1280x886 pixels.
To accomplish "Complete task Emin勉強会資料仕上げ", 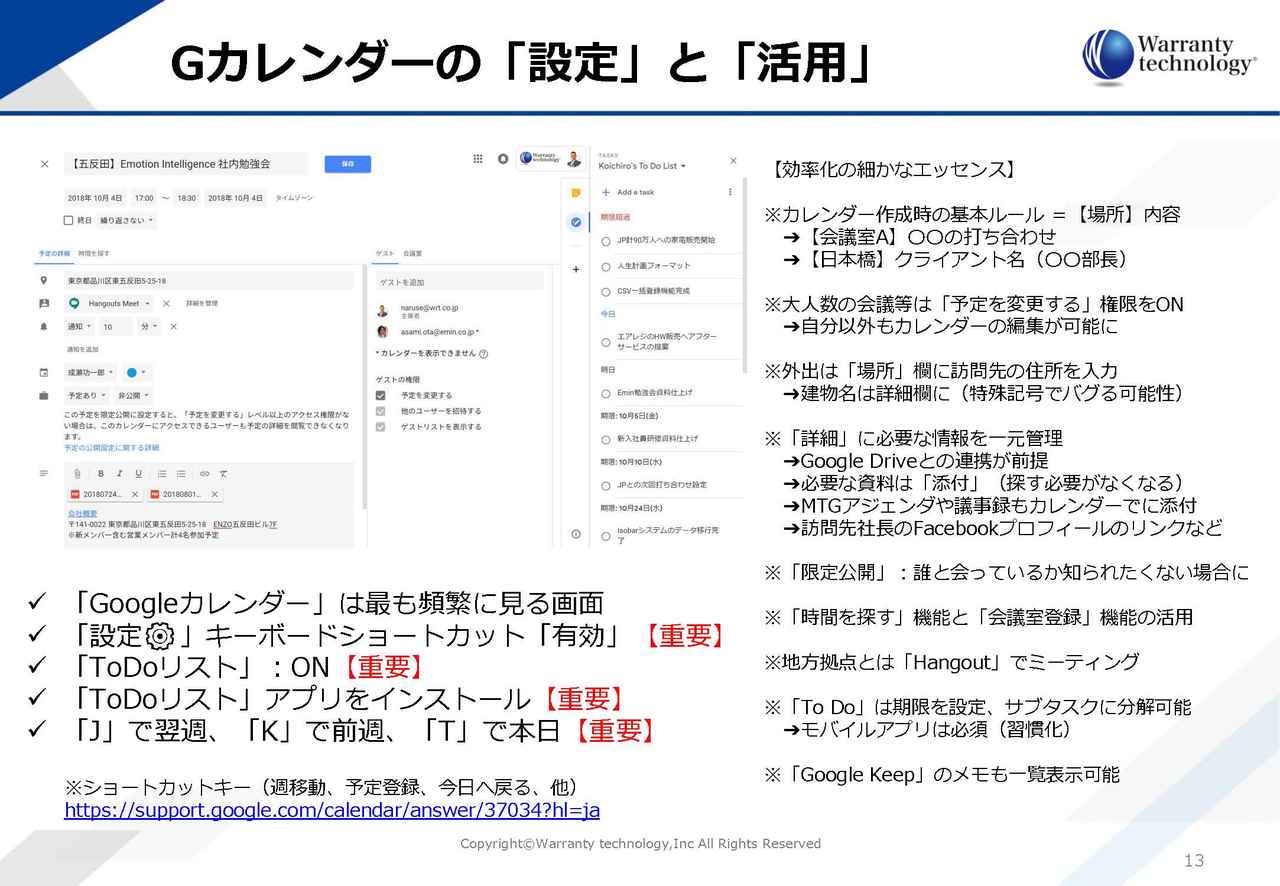I will (x=606, y=393).
